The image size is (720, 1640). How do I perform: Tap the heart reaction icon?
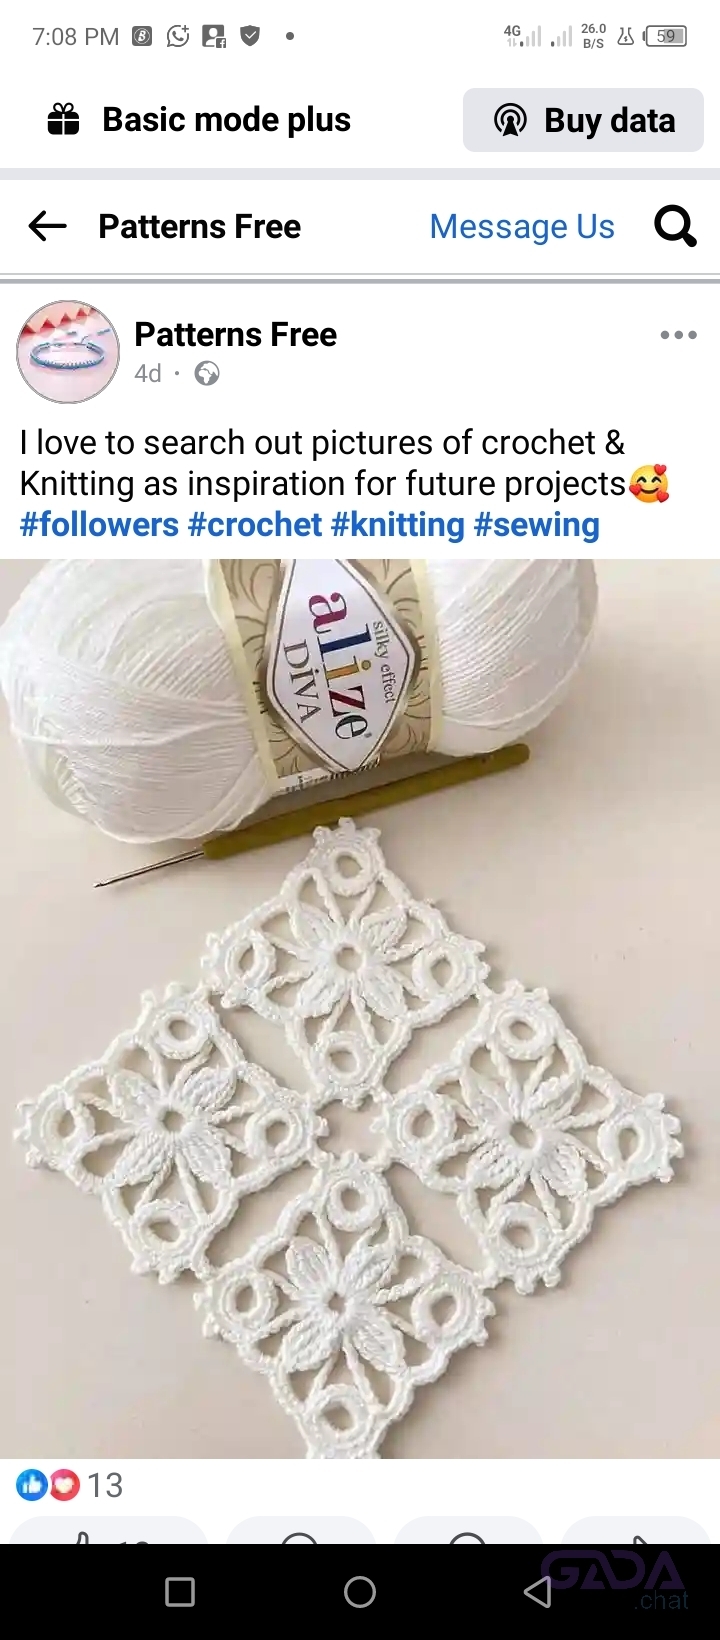(64, 1485)
